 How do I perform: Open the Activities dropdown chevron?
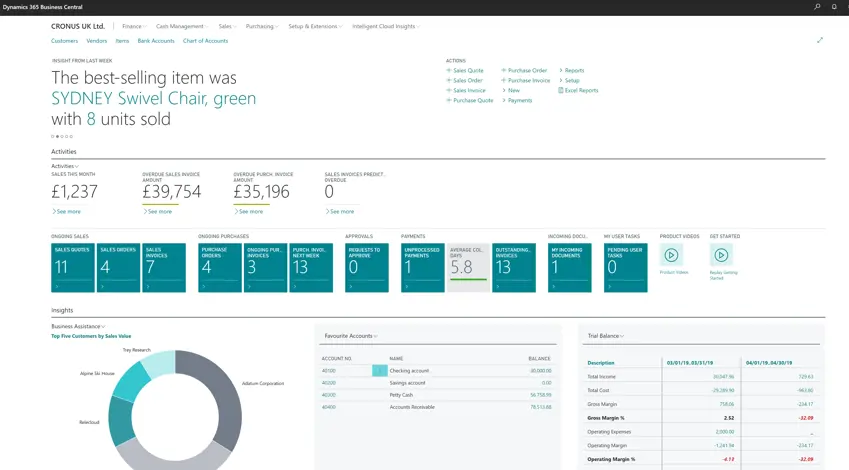tap(77, 166)
